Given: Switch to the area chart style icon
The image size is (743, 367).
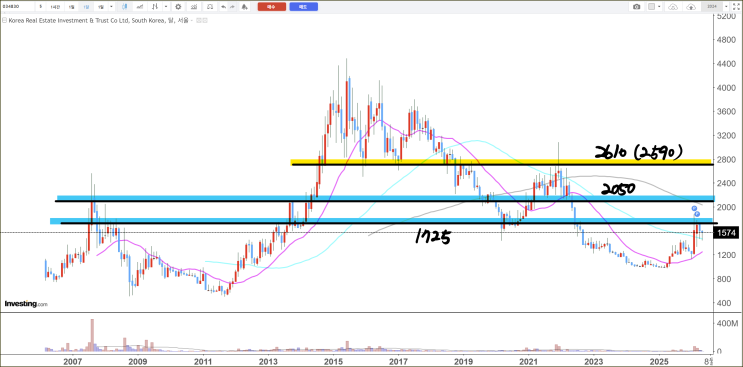Looking at the screenshot, I should [x=139, y=7].
